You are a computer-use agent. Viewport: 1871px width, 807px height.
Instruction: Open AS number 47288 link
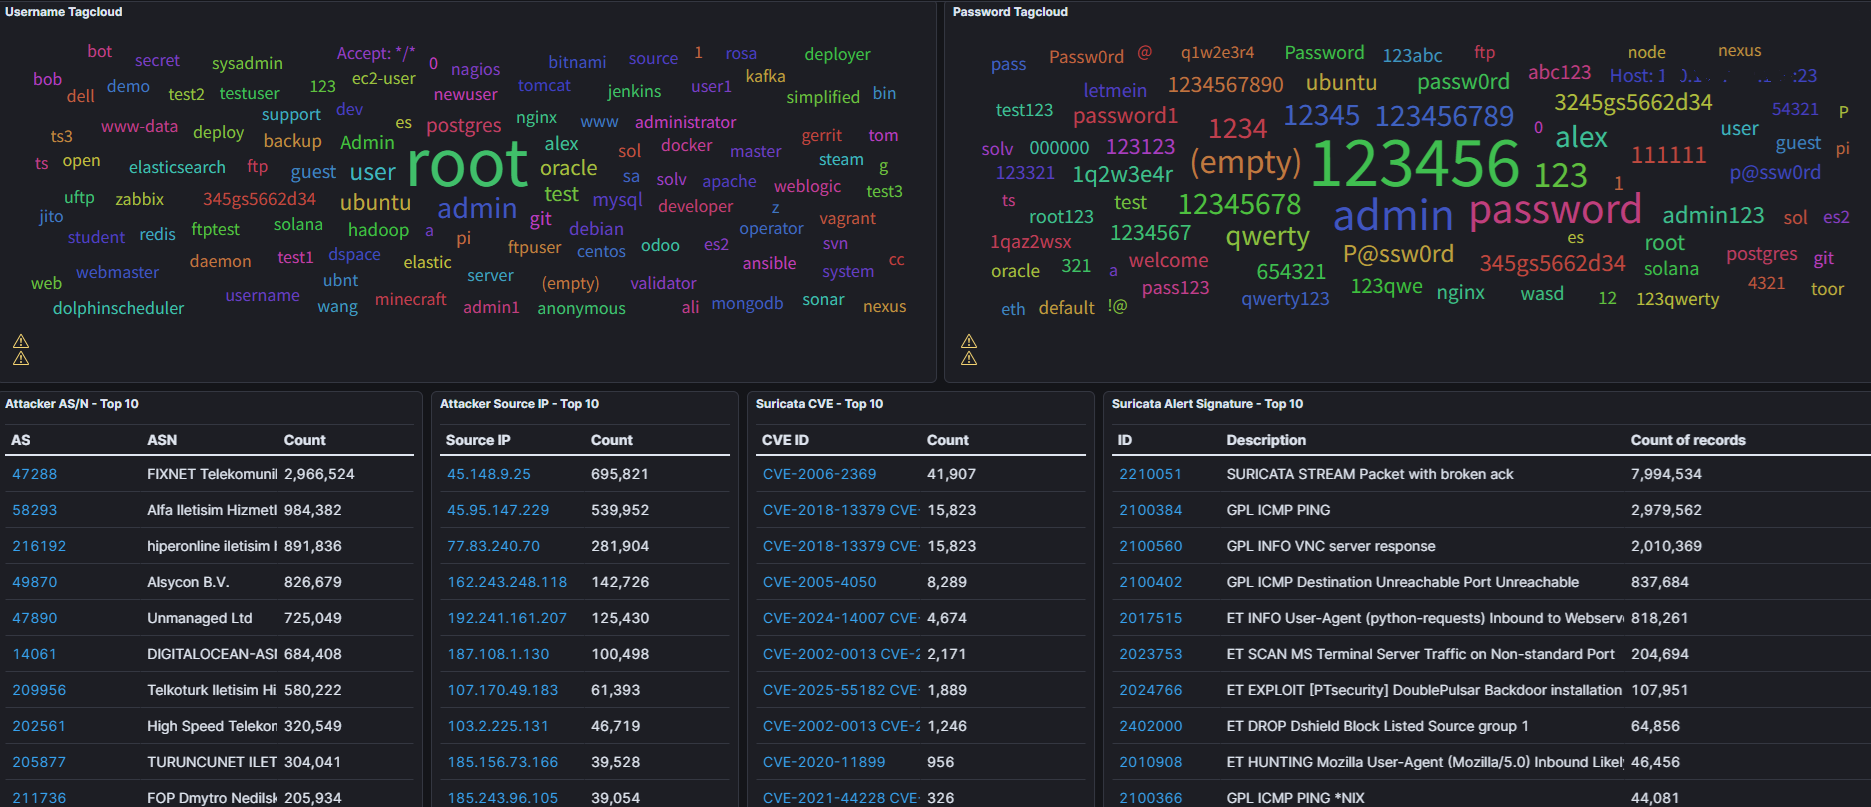point(35,474)
